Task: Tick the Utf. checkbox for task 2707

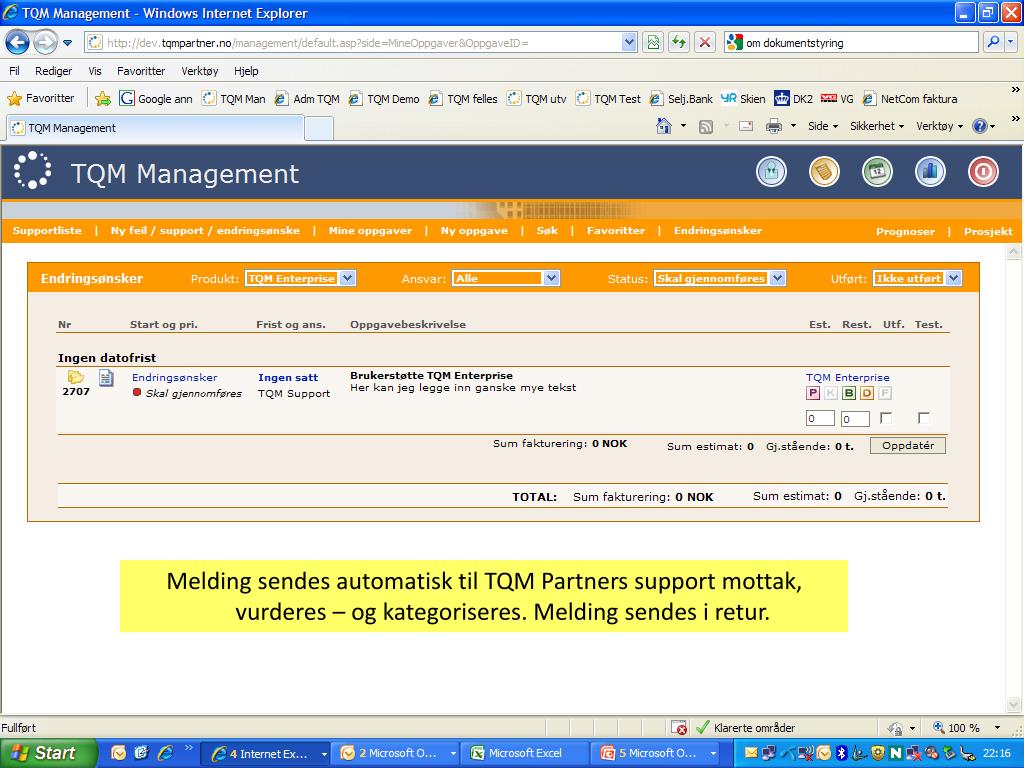Action: [x=886, y=418]
